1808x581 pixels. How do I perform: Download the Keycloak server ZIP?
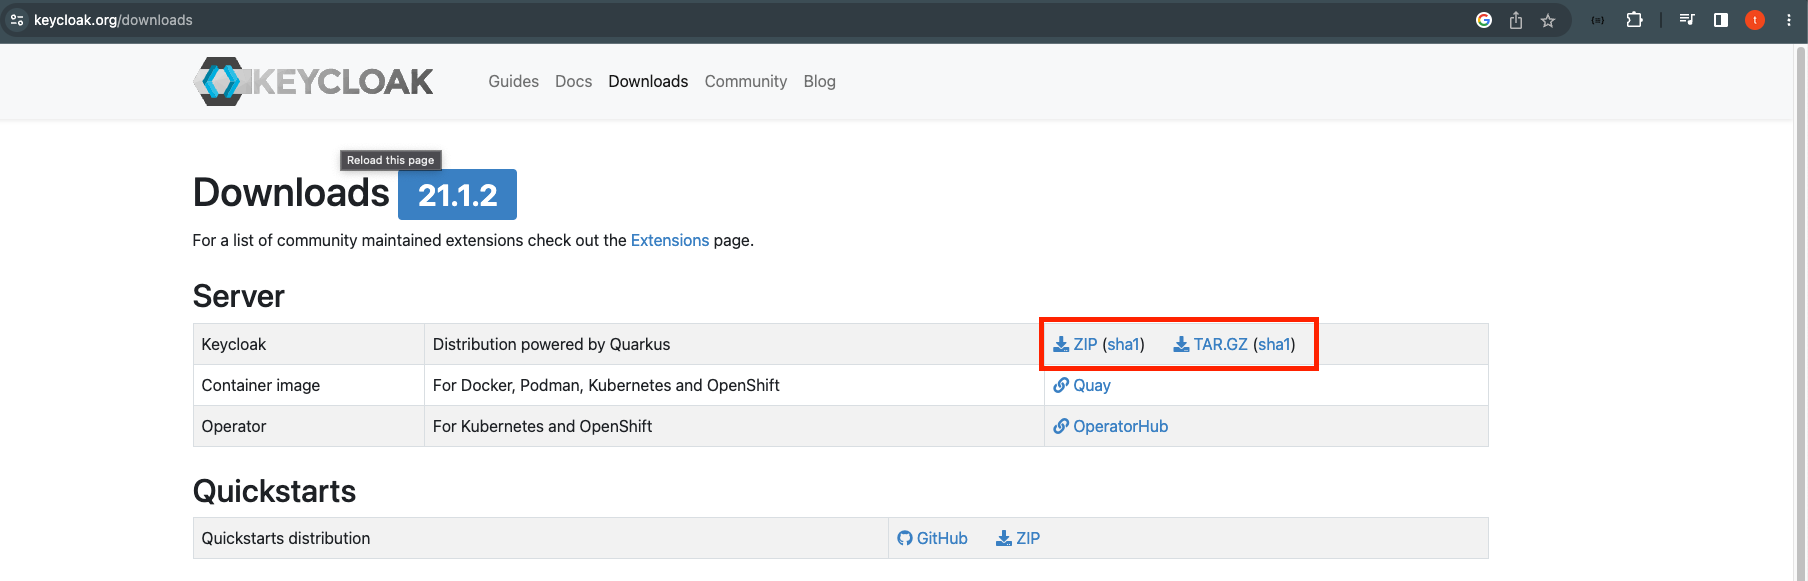(1075, 344)
